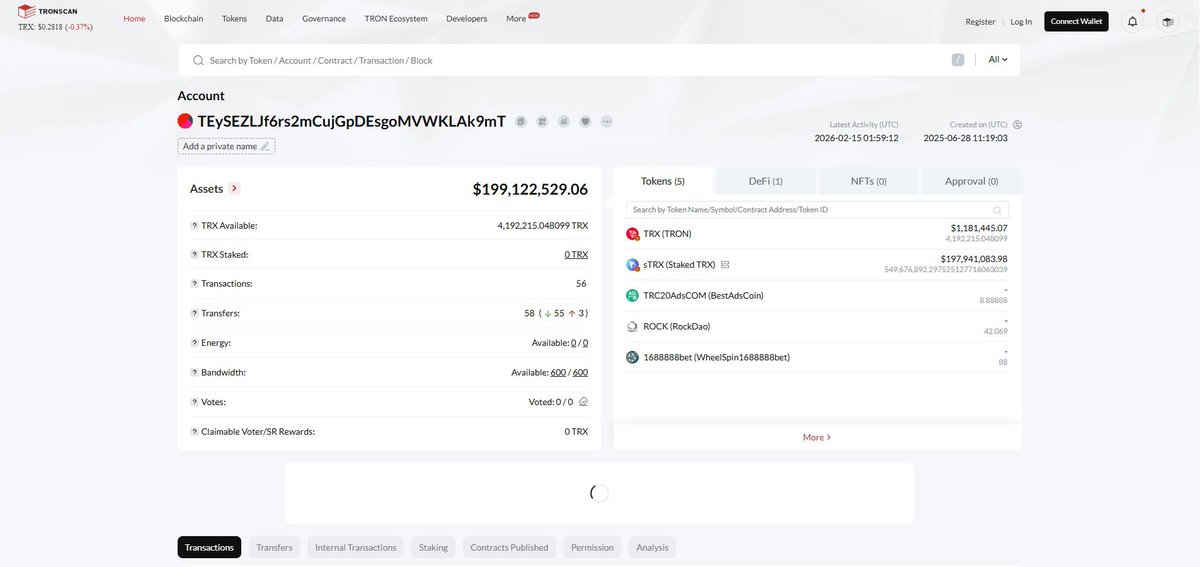Click the Log In link
The height and width of the screenshot is (567, 1200).
(1021, 21)
